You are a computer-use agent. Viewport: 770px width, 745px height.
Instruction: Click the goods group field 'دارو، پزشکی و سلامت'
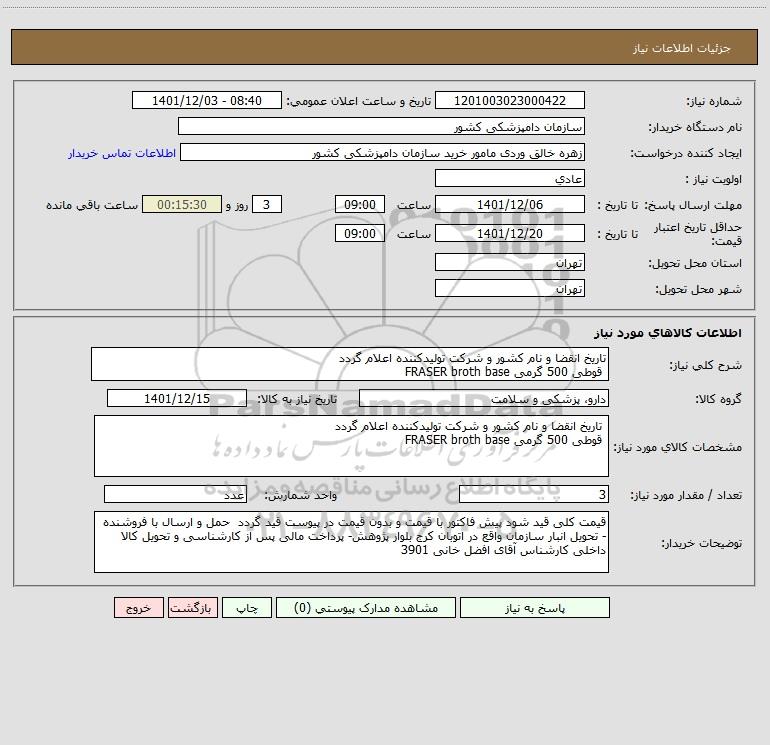coord(484,398)
